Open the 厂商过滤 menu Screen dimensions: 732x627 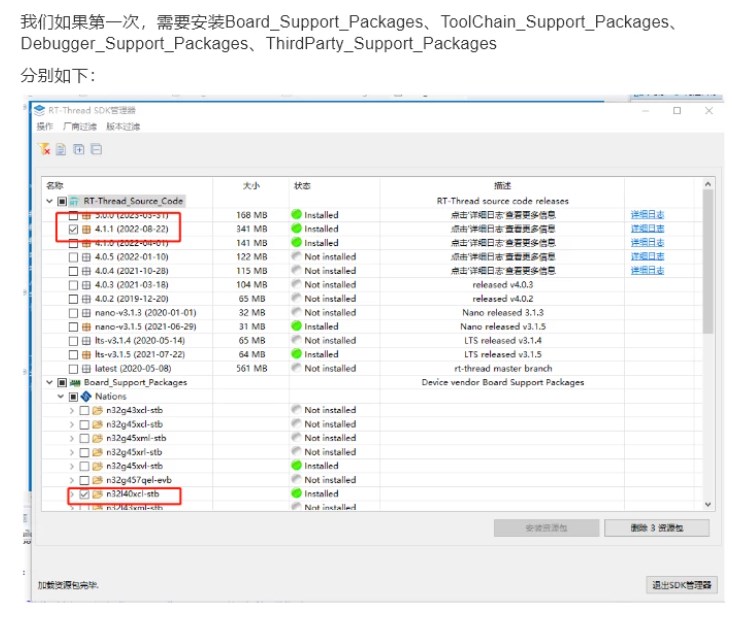click(x=80, y=127)
